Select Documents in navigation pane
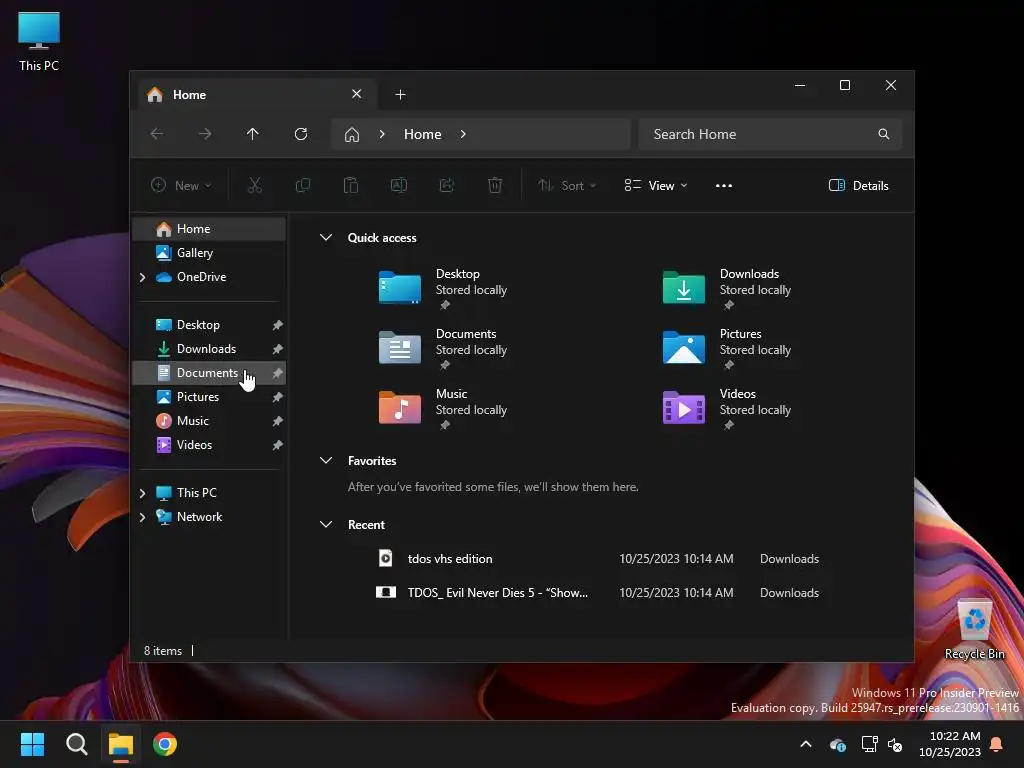Screen dimensions: 1024x768 coord(209,373)
